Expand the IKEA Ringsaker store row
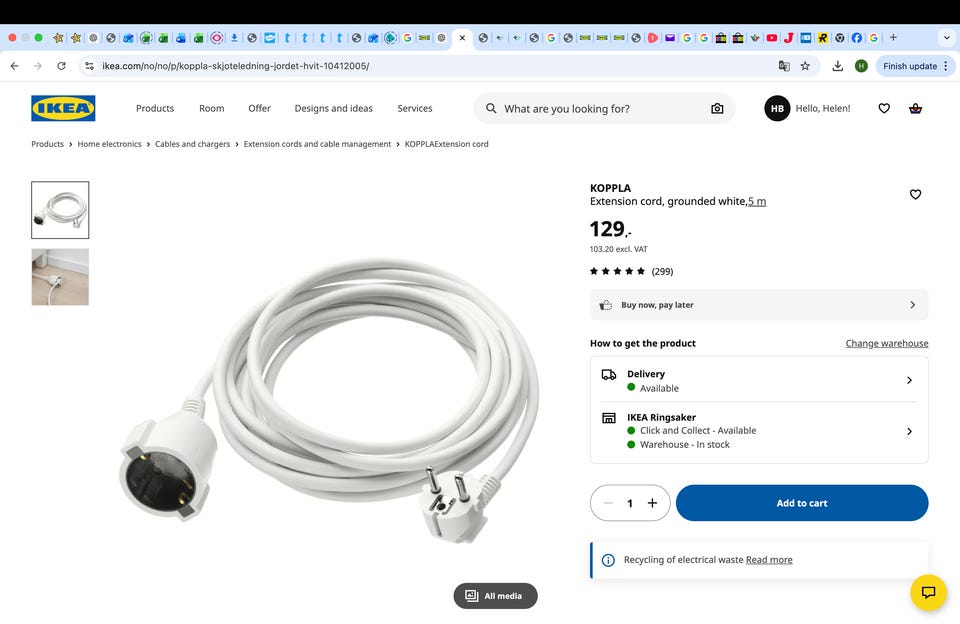The width and height of the screenshot is (960, 624). coord(759,431)
